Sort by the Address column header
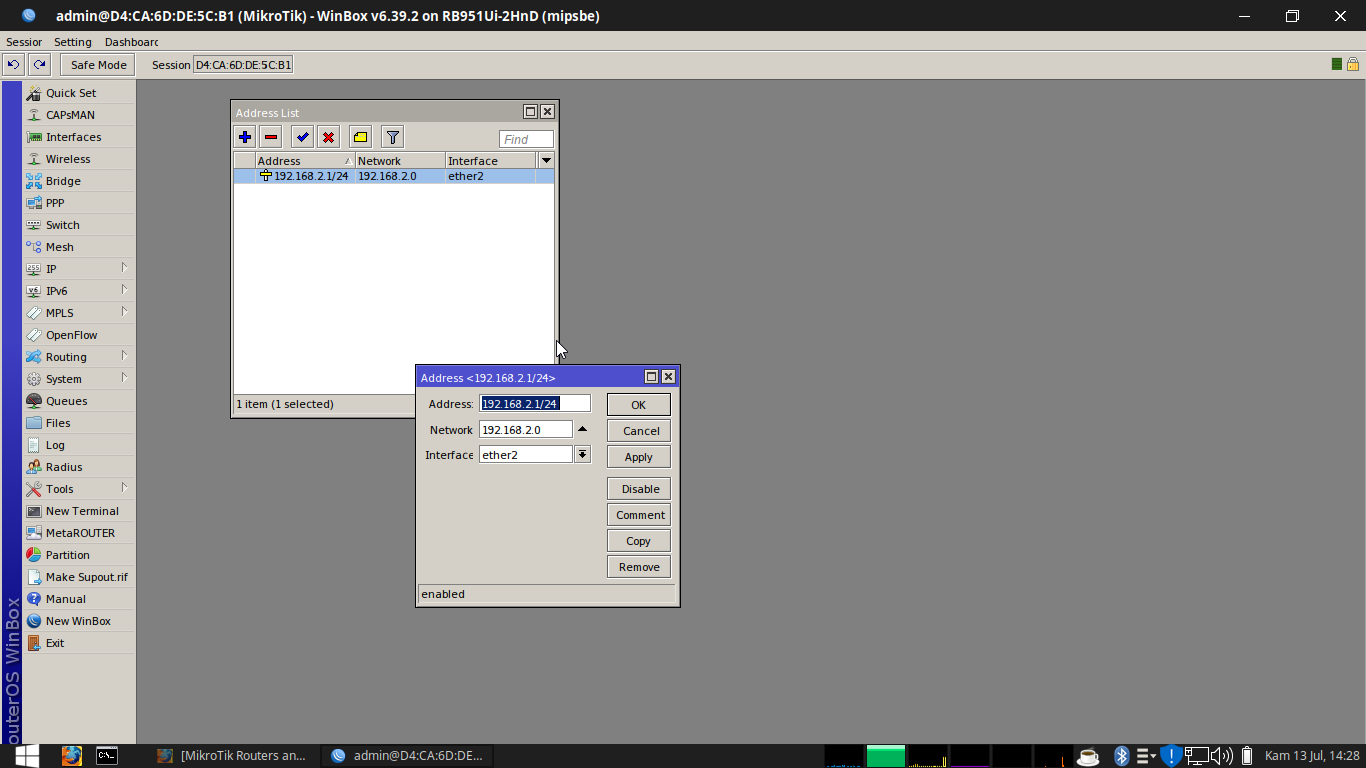Viewport: 1366px width, 768px height. (305, 161)
